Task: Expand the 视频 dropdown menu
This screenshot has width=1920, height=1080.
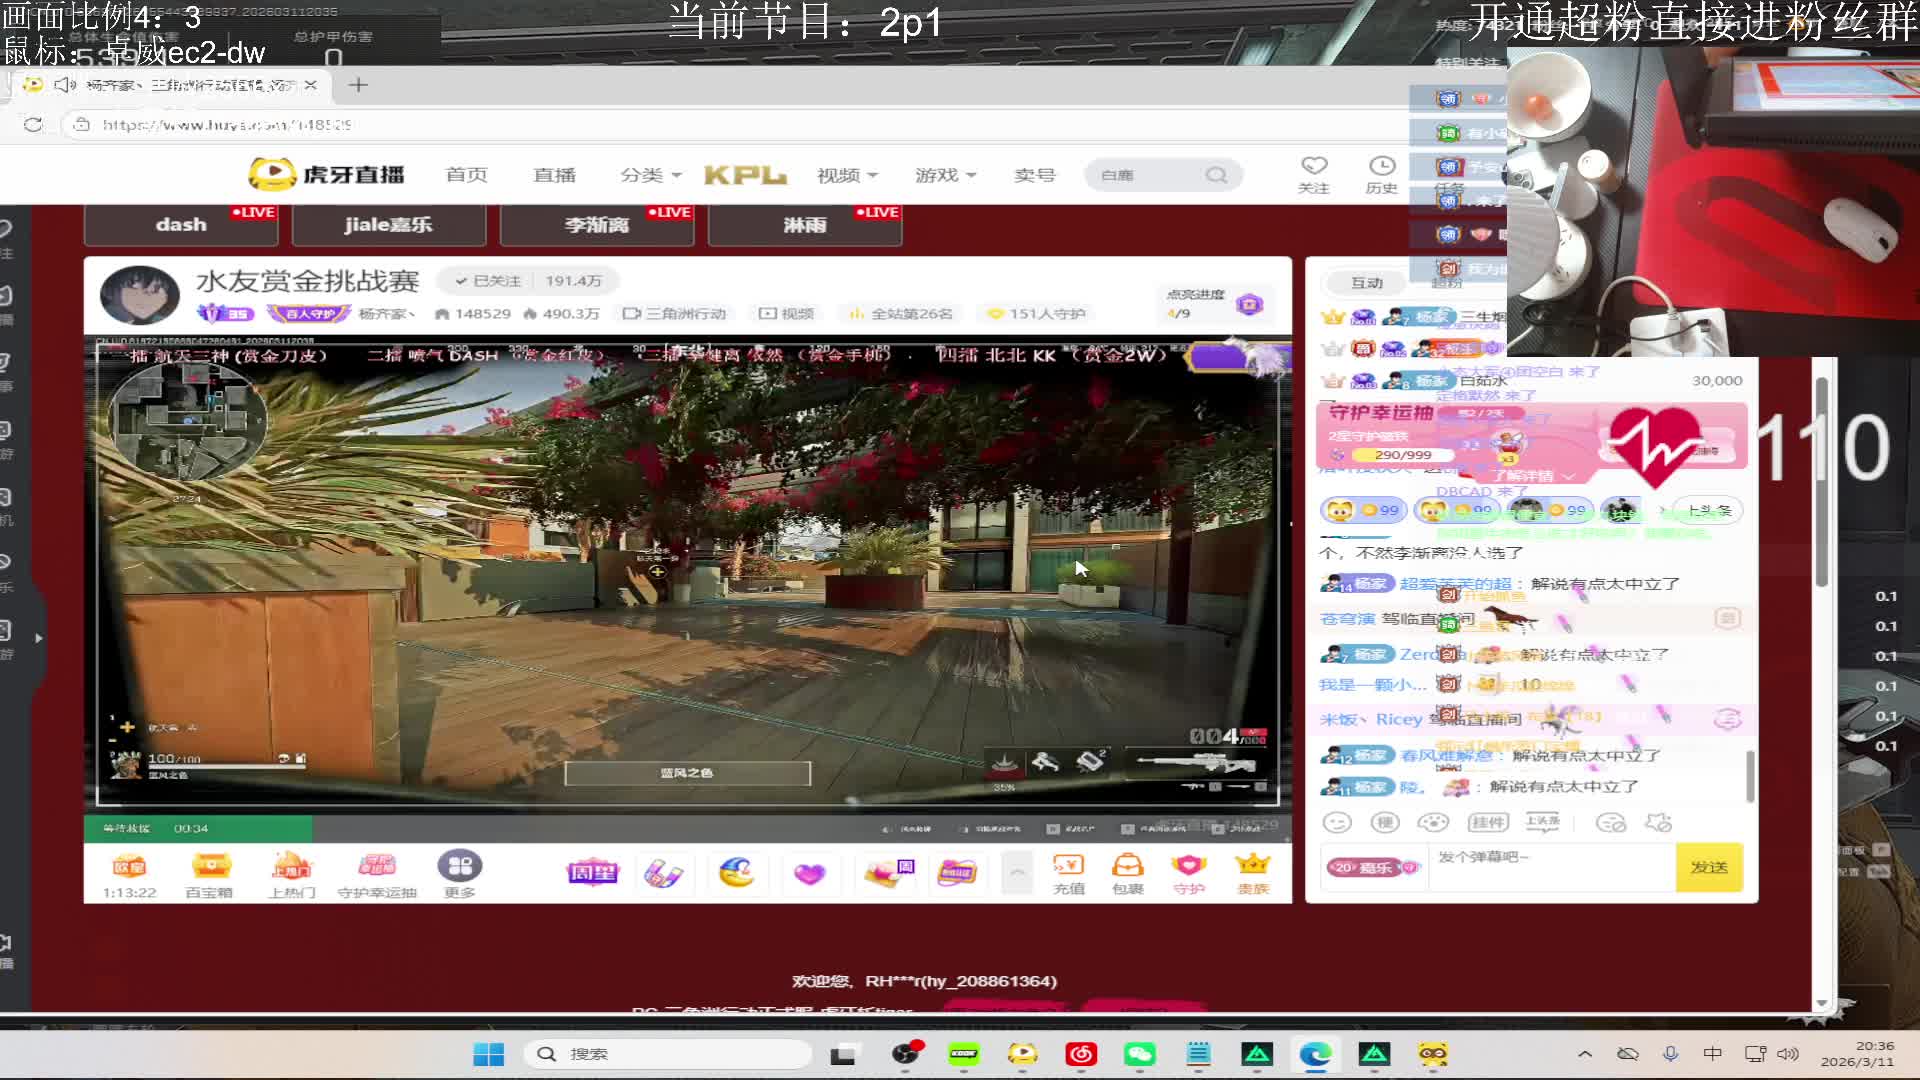Action: pos(847,175)
